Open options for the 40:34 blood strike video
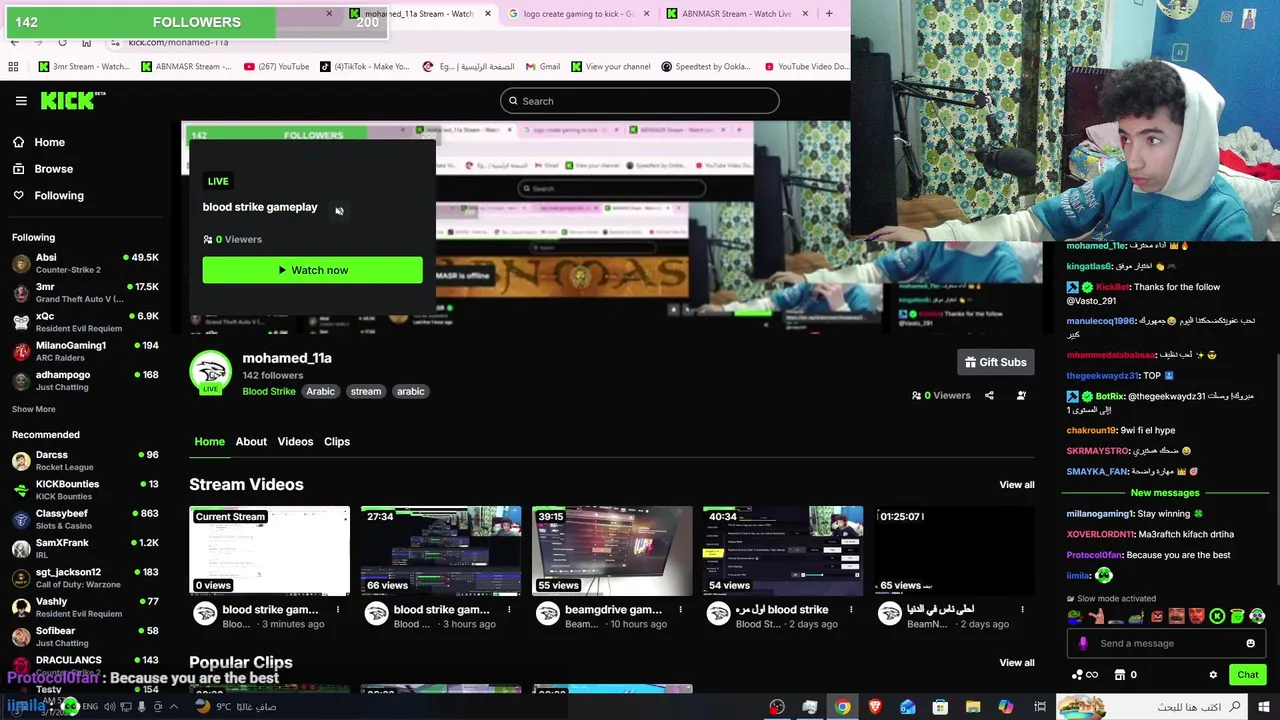 (851, 609)
